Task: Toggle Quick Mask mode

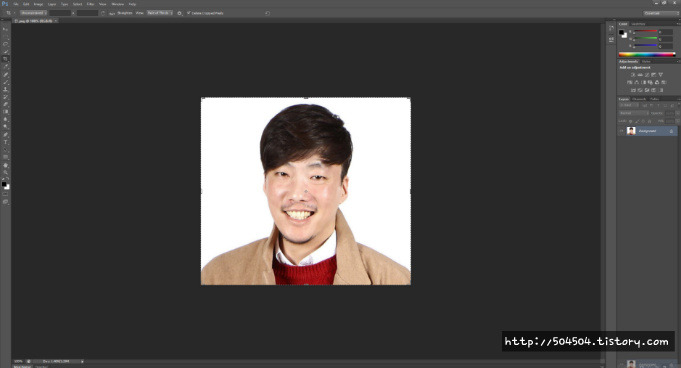Action: (5, 195)
